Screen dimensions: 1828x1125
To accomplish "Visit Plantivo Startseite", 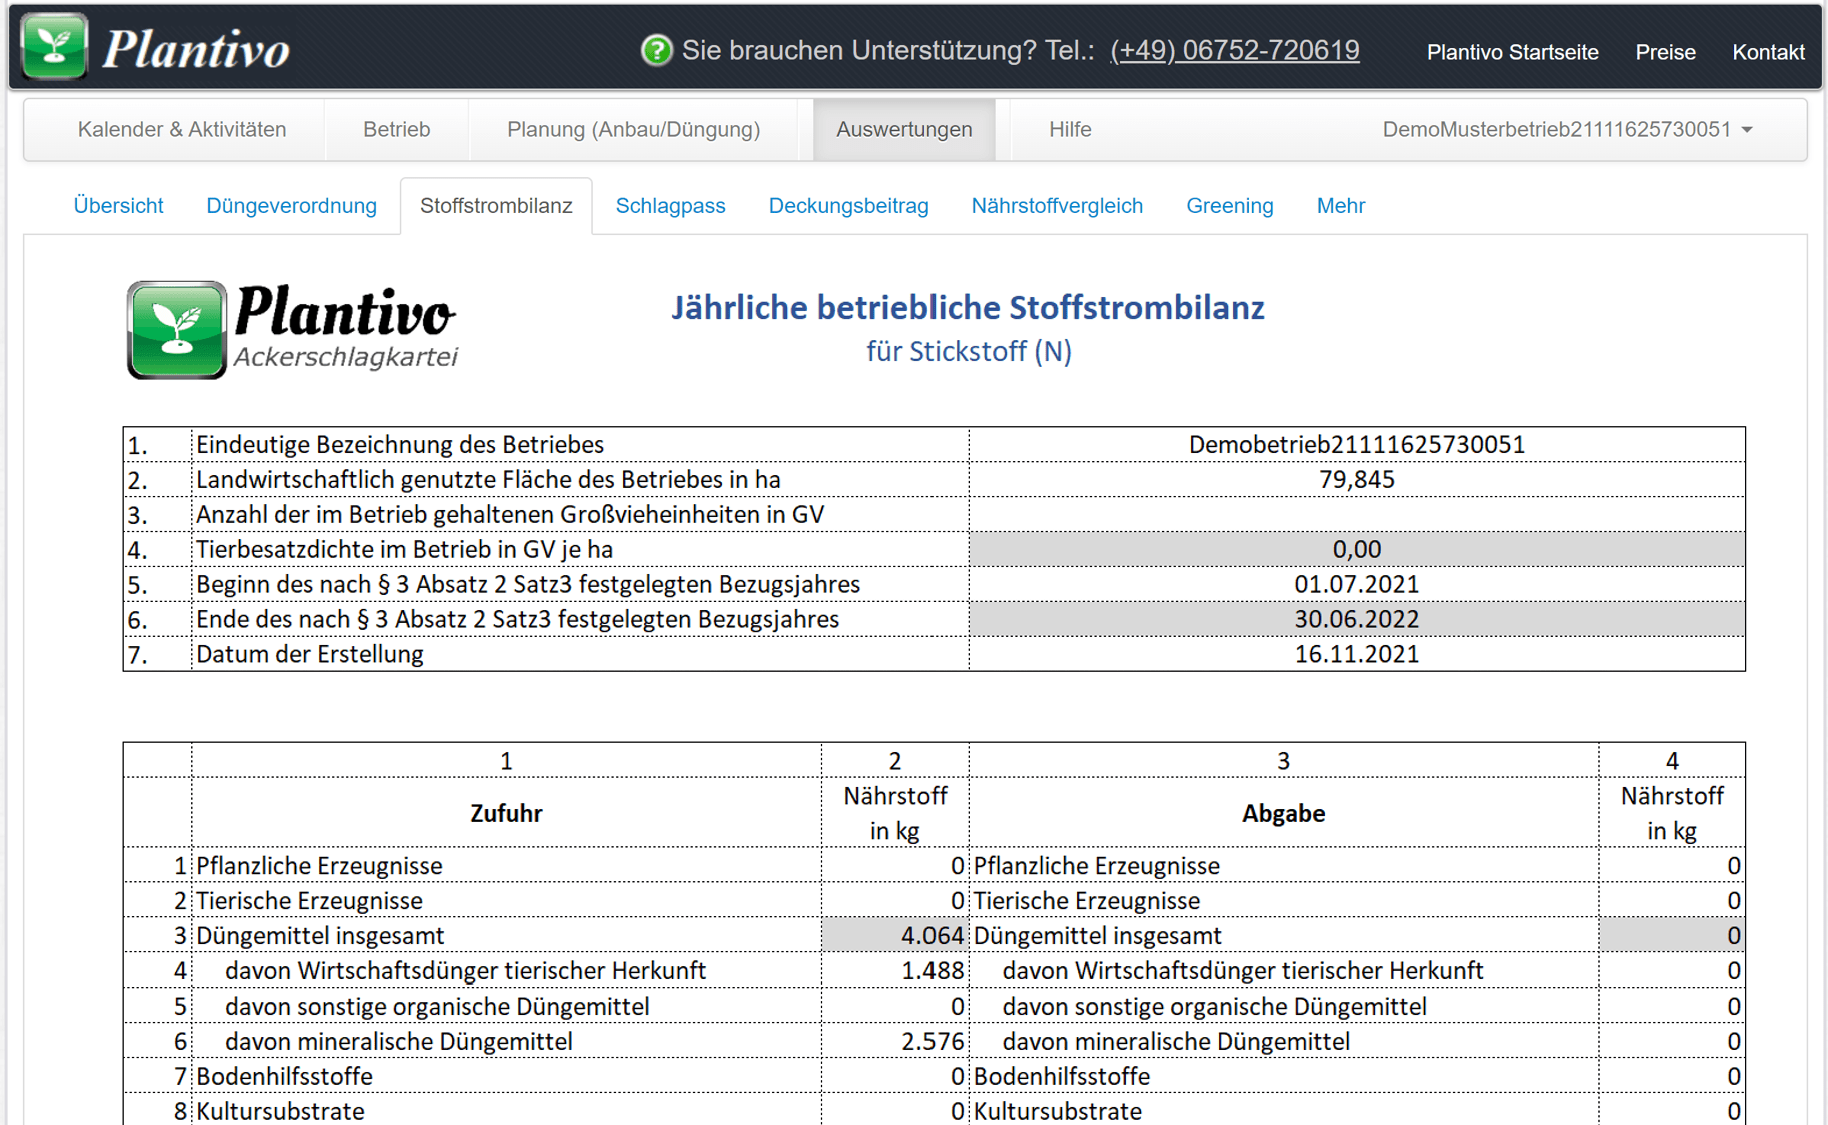I will (x=1512, y=52).
